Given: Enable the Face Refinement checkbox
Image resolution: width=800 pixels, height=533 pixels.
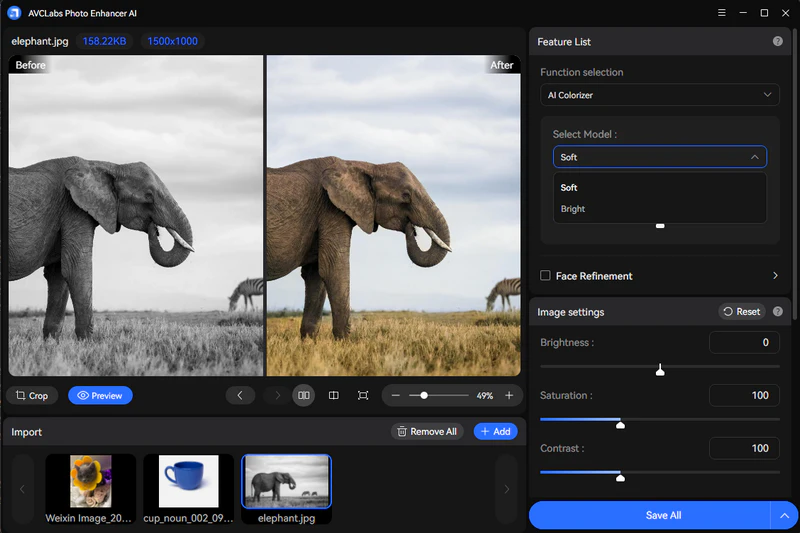Looking at the screenshot, I should click(x=546, y=276).
